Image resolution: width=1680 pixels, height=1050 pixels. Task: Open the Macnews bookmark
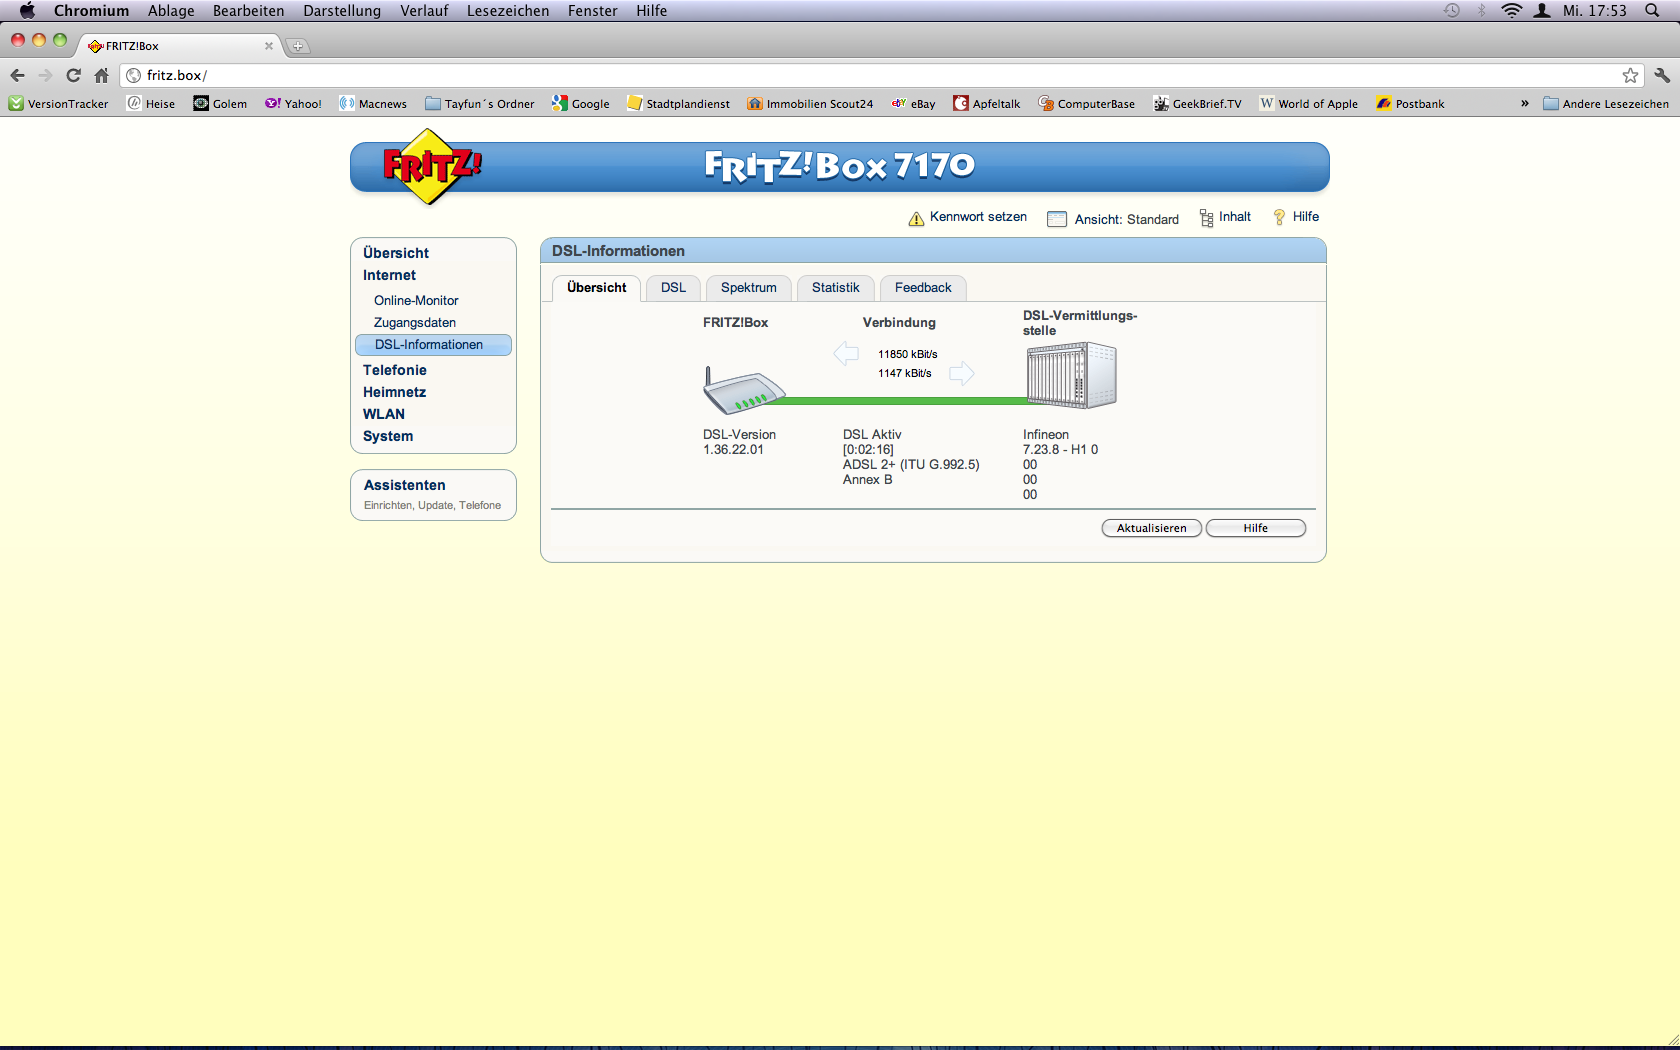[x=373, y=104]
